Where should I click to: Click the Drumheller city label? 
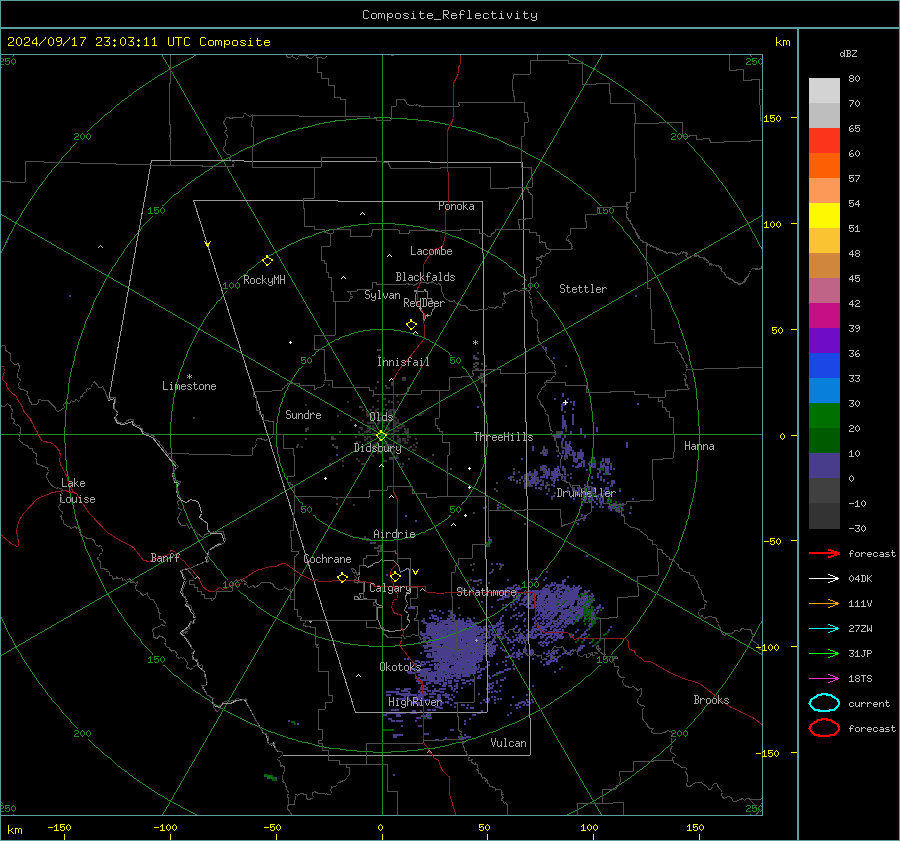coord(586,493)
